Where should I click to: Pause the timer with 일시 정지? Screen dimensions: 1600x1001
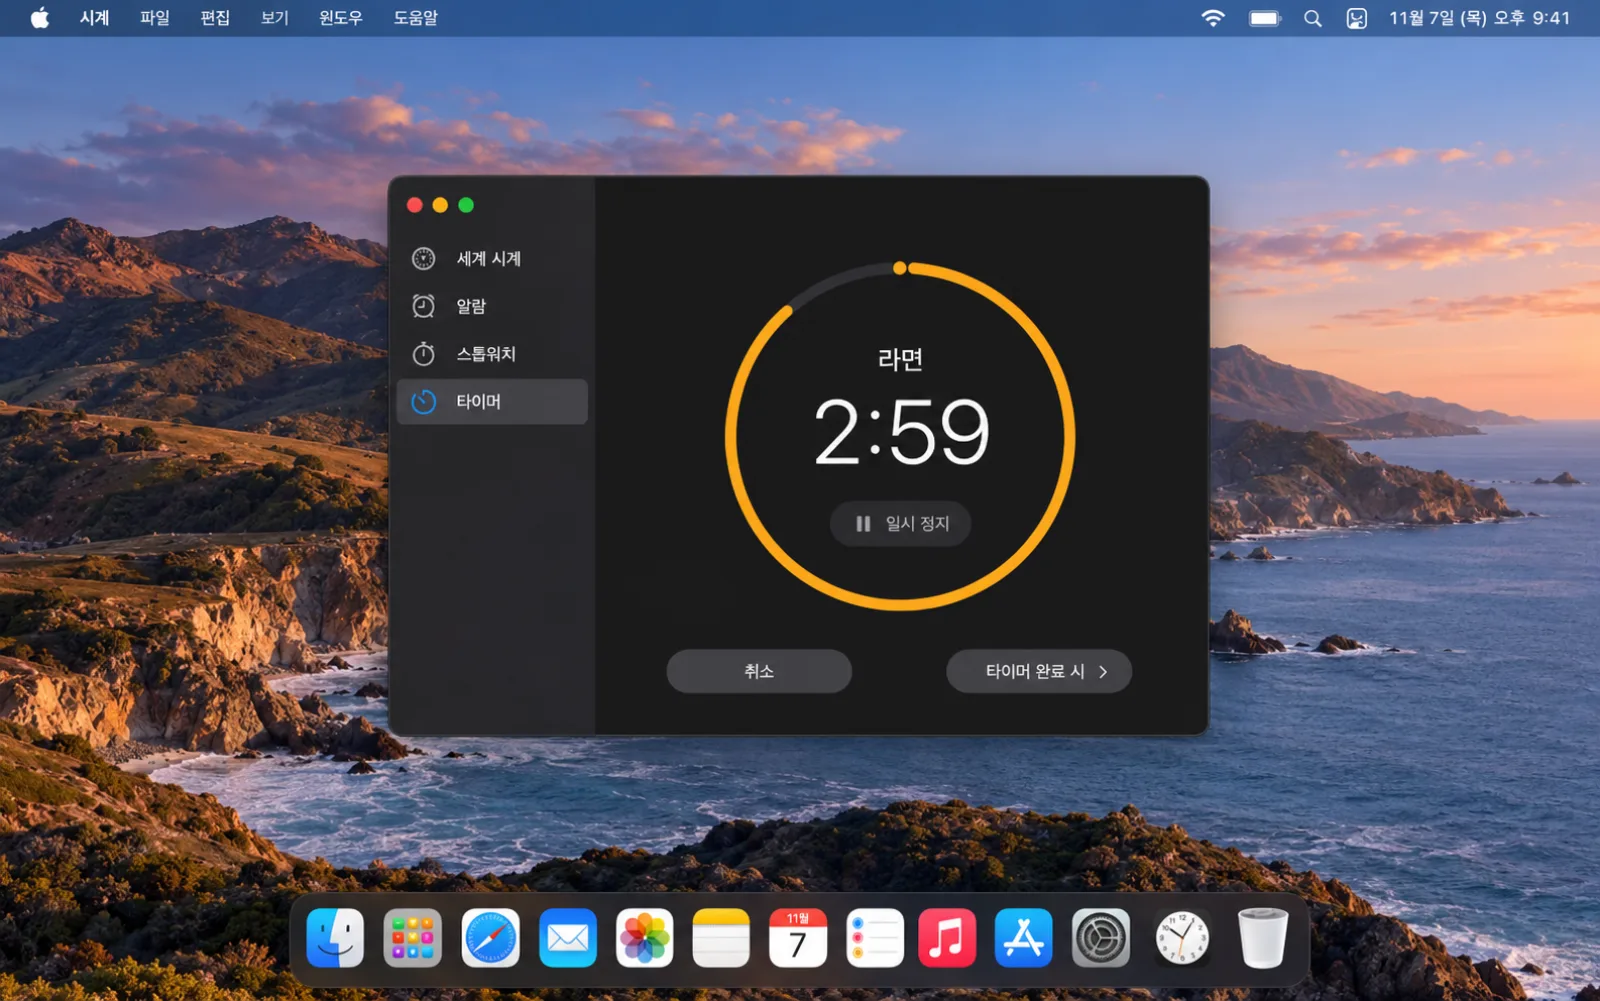[x=900, y=524]
